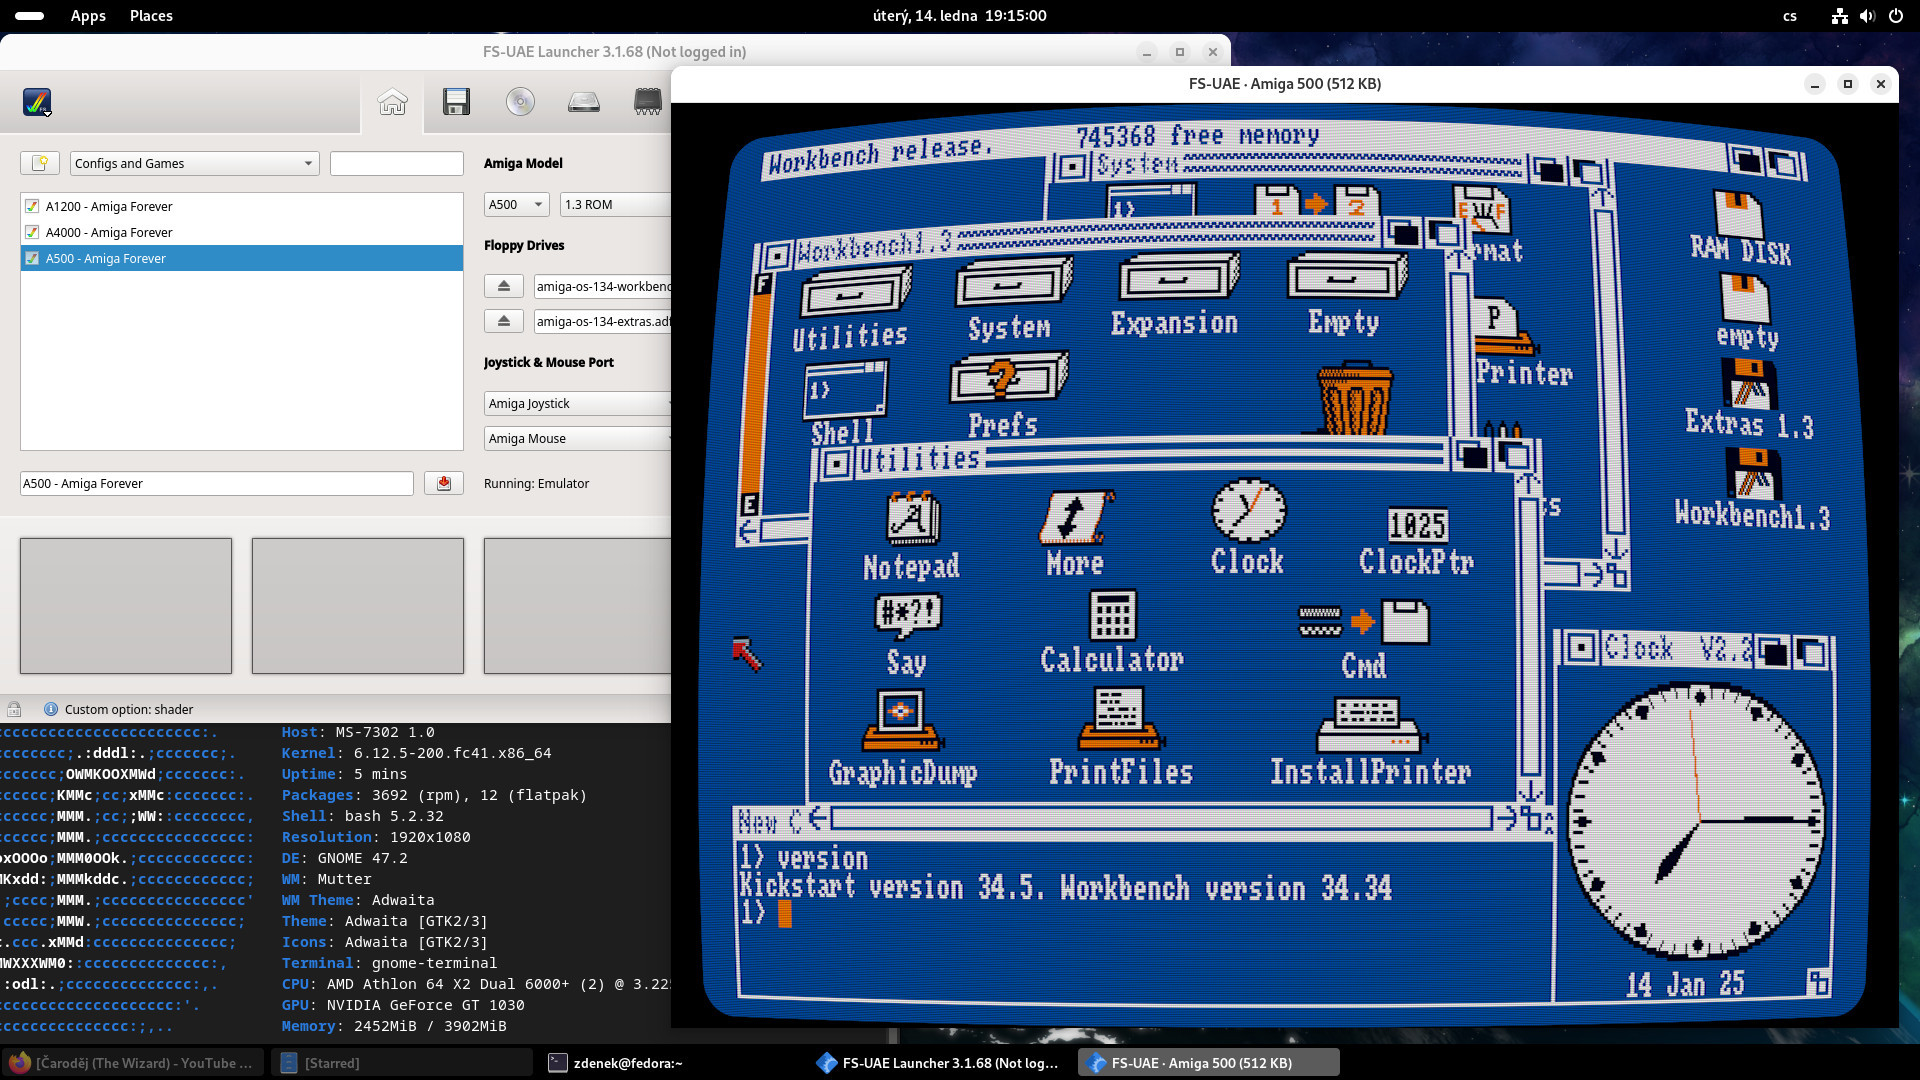Launch the ClockPtr utility icon
The height and width of the screenshot is (1080, 1920).
click(x=1417, y=524)
